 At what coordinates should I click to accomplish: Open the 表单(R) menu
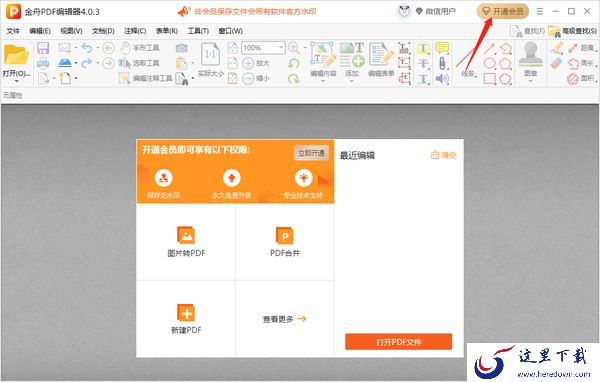[x=167, y=31]
